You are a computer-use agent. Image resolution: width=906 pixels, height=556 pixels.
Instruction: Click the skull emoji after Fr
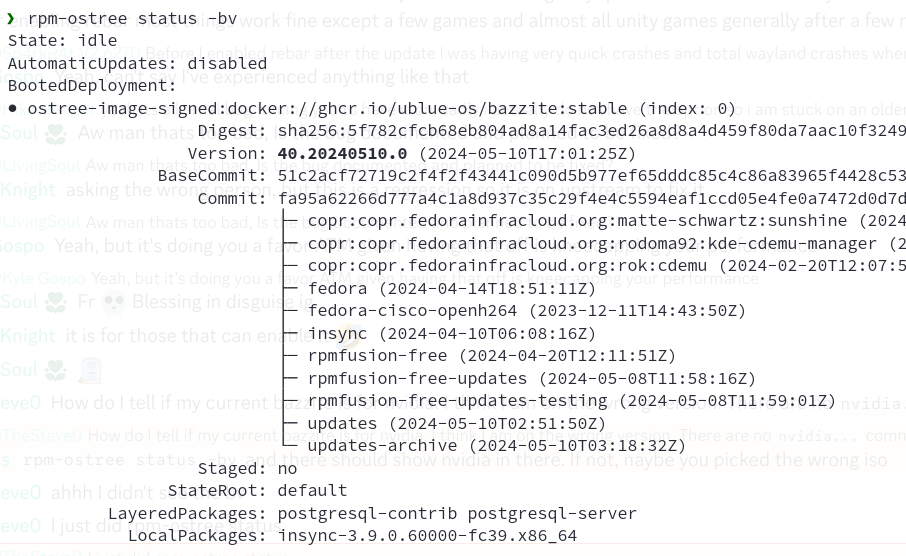[114, 302]
